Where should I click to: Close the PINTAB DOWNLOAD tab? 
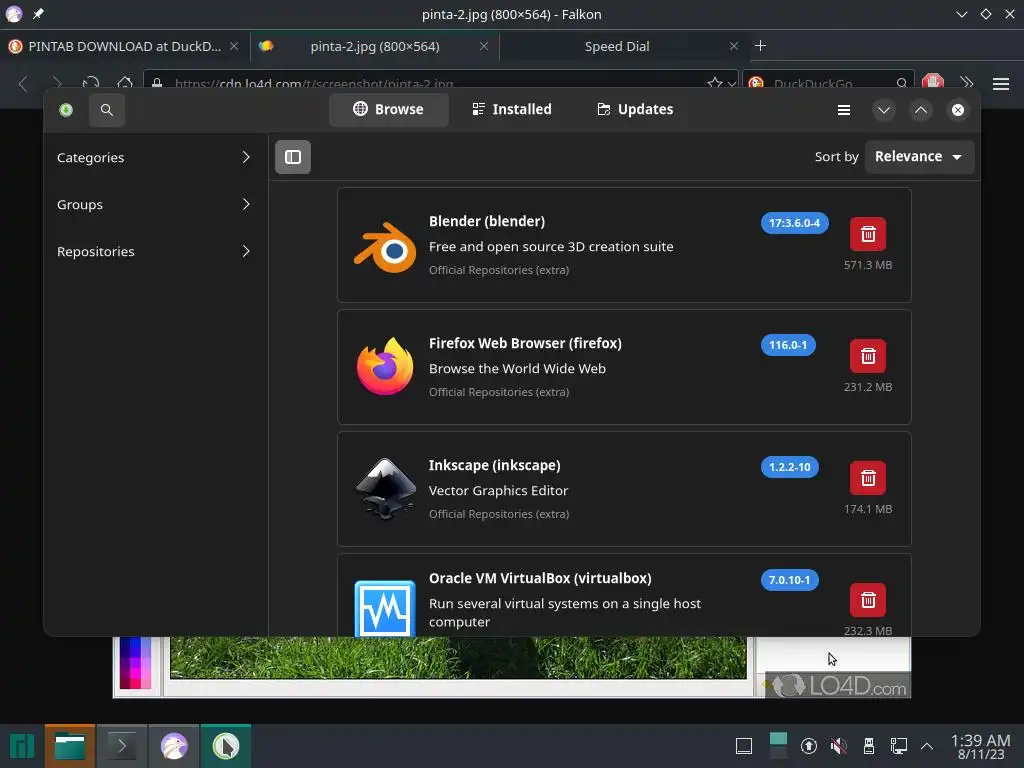[234, 46]
